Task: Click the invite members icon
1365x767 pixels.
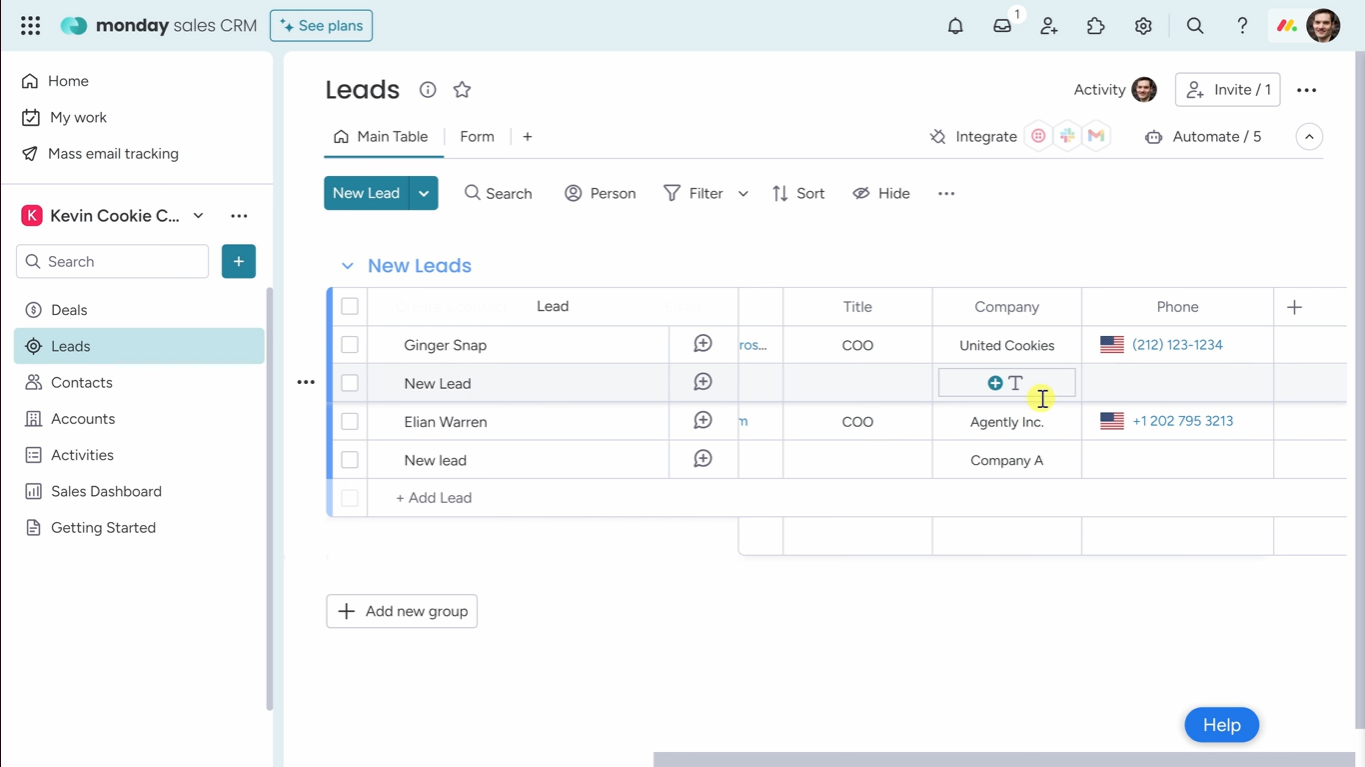Action: point(1048,25)
